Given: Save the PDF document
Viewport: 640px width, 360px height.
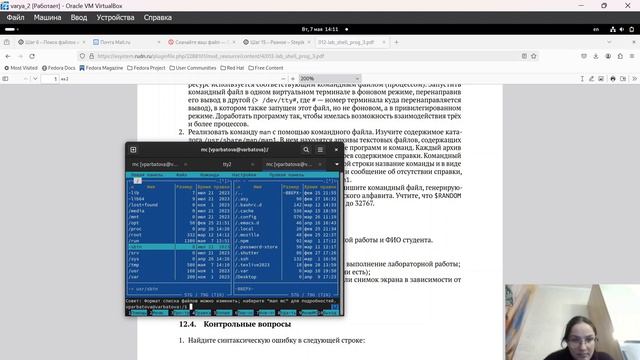Looking at the screenshot, I should point(623,78).
